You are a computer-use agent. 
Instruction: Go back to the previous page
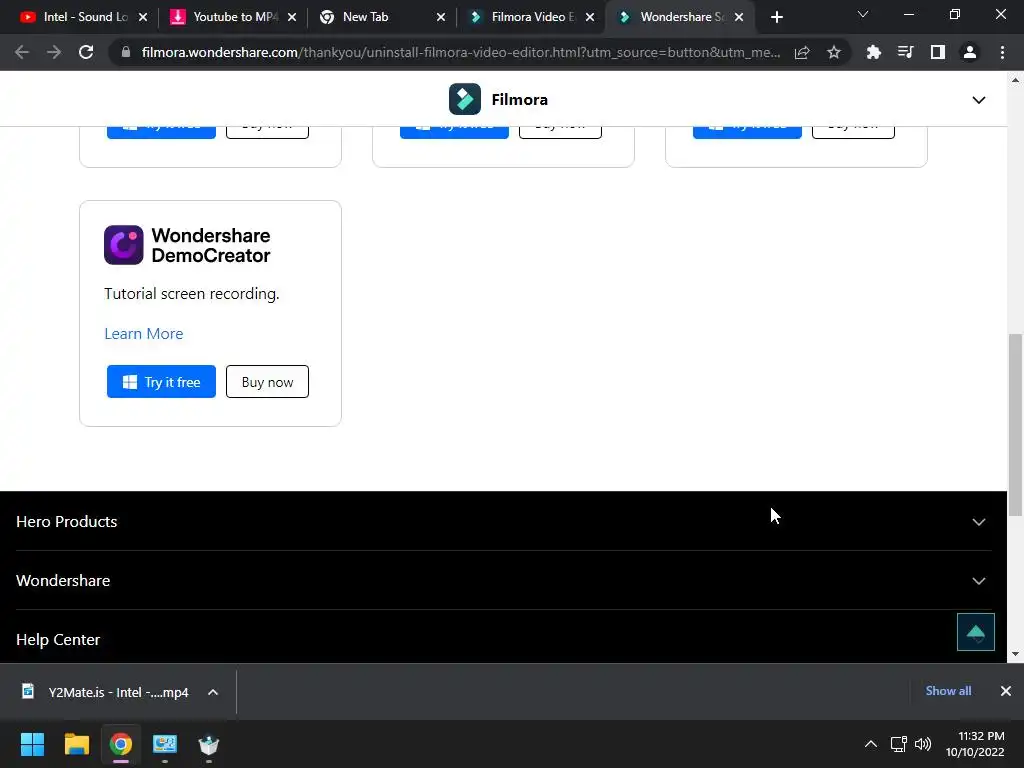click(22, 52)
